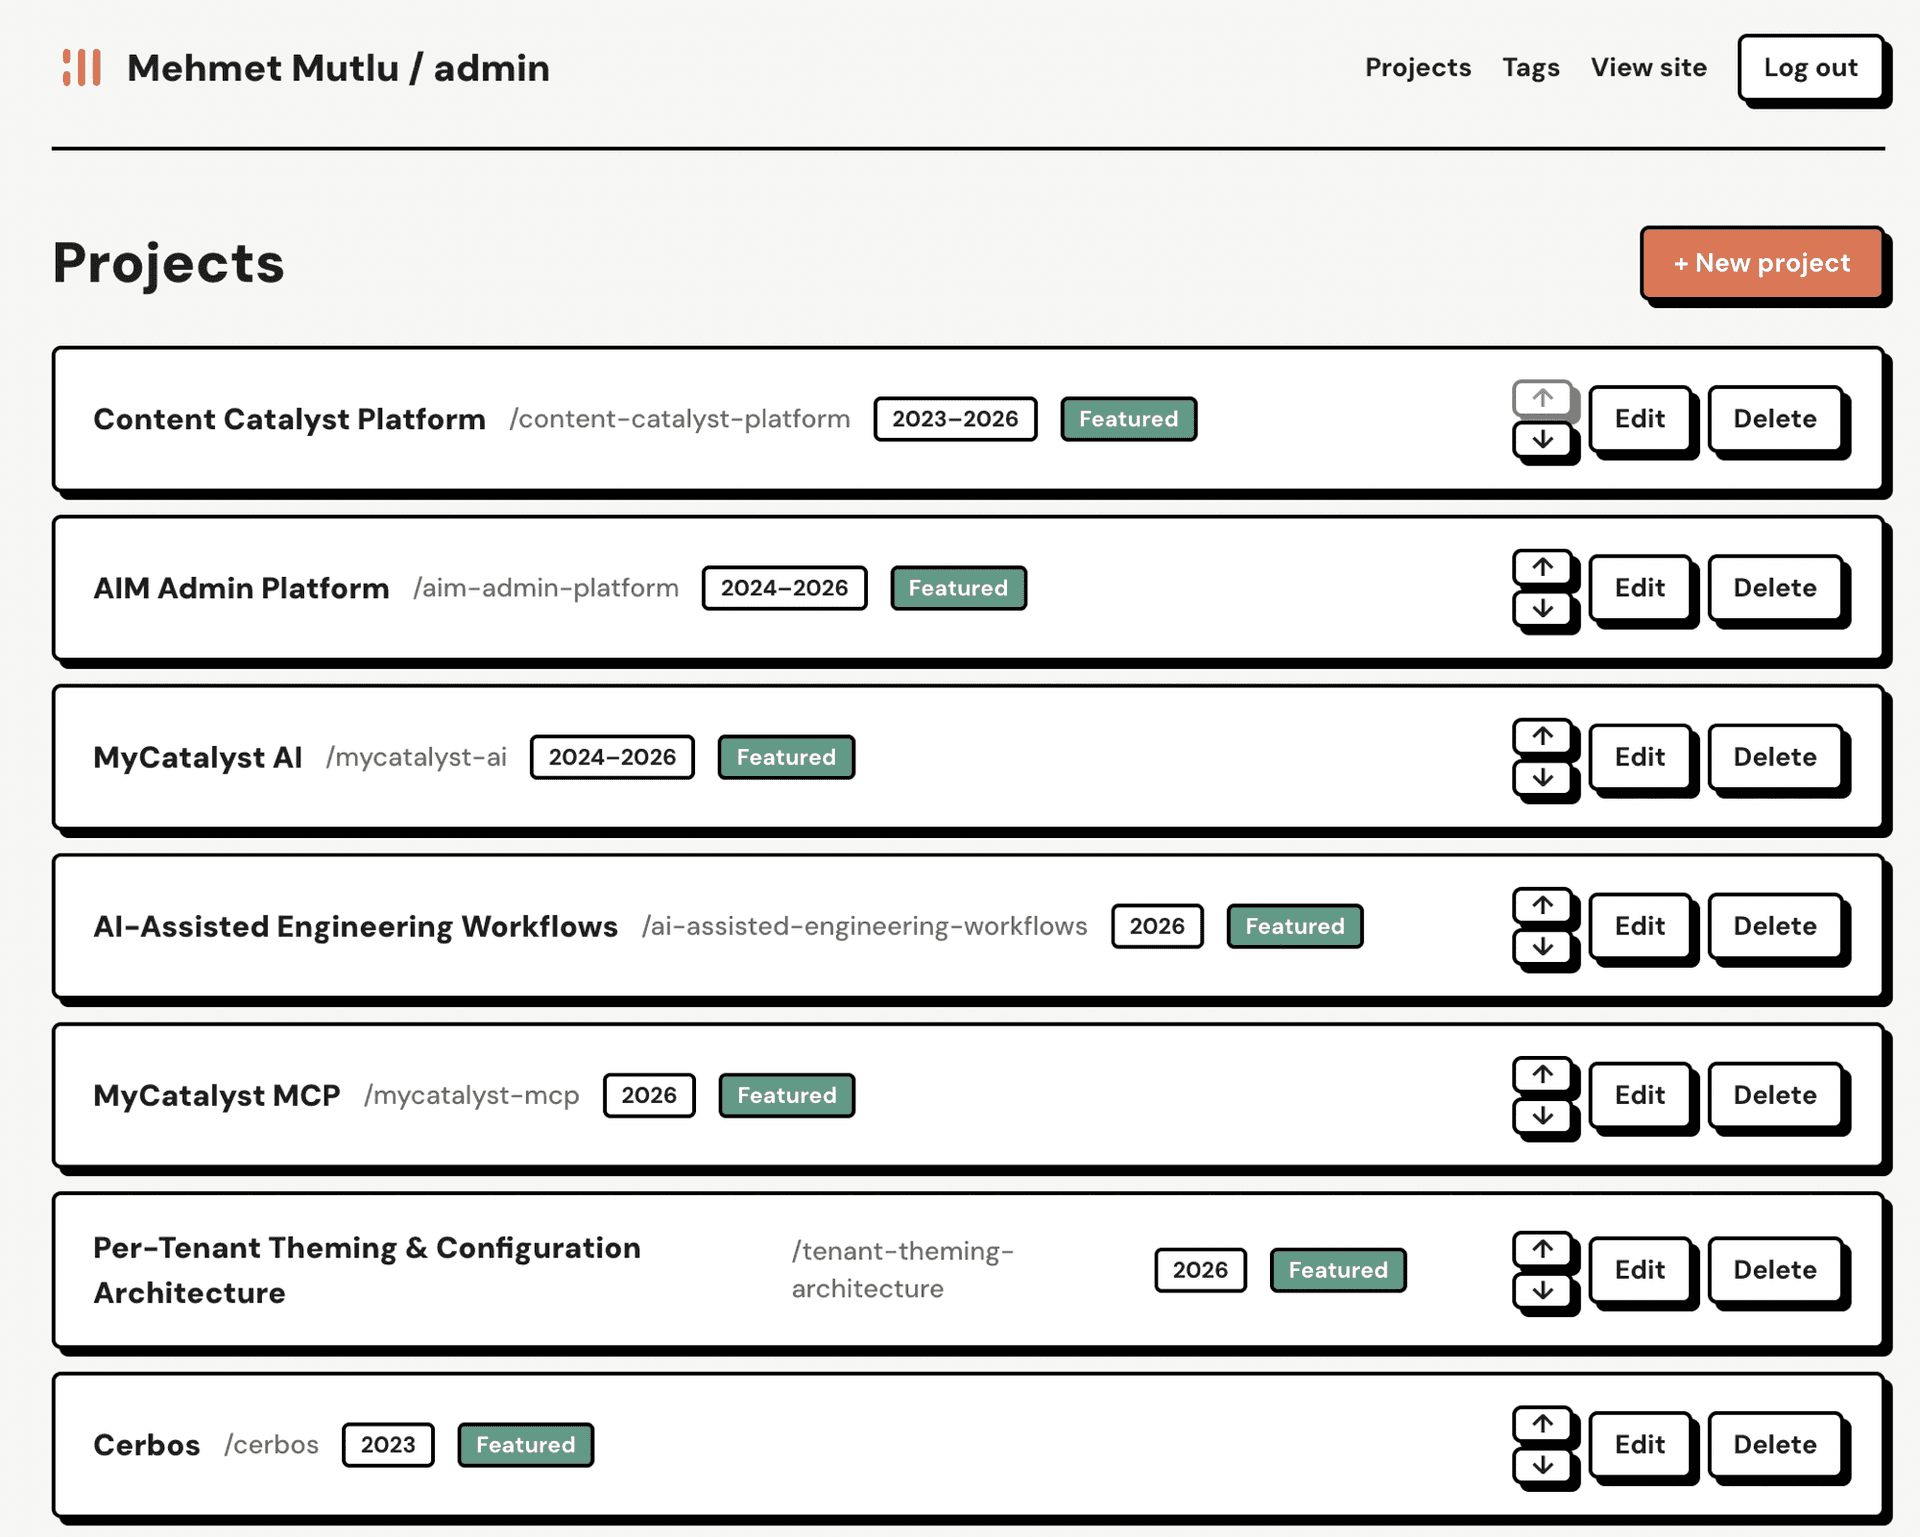Go to the Tags nav item
The image size is (1920, 1537).
[x=1531, y=67]
